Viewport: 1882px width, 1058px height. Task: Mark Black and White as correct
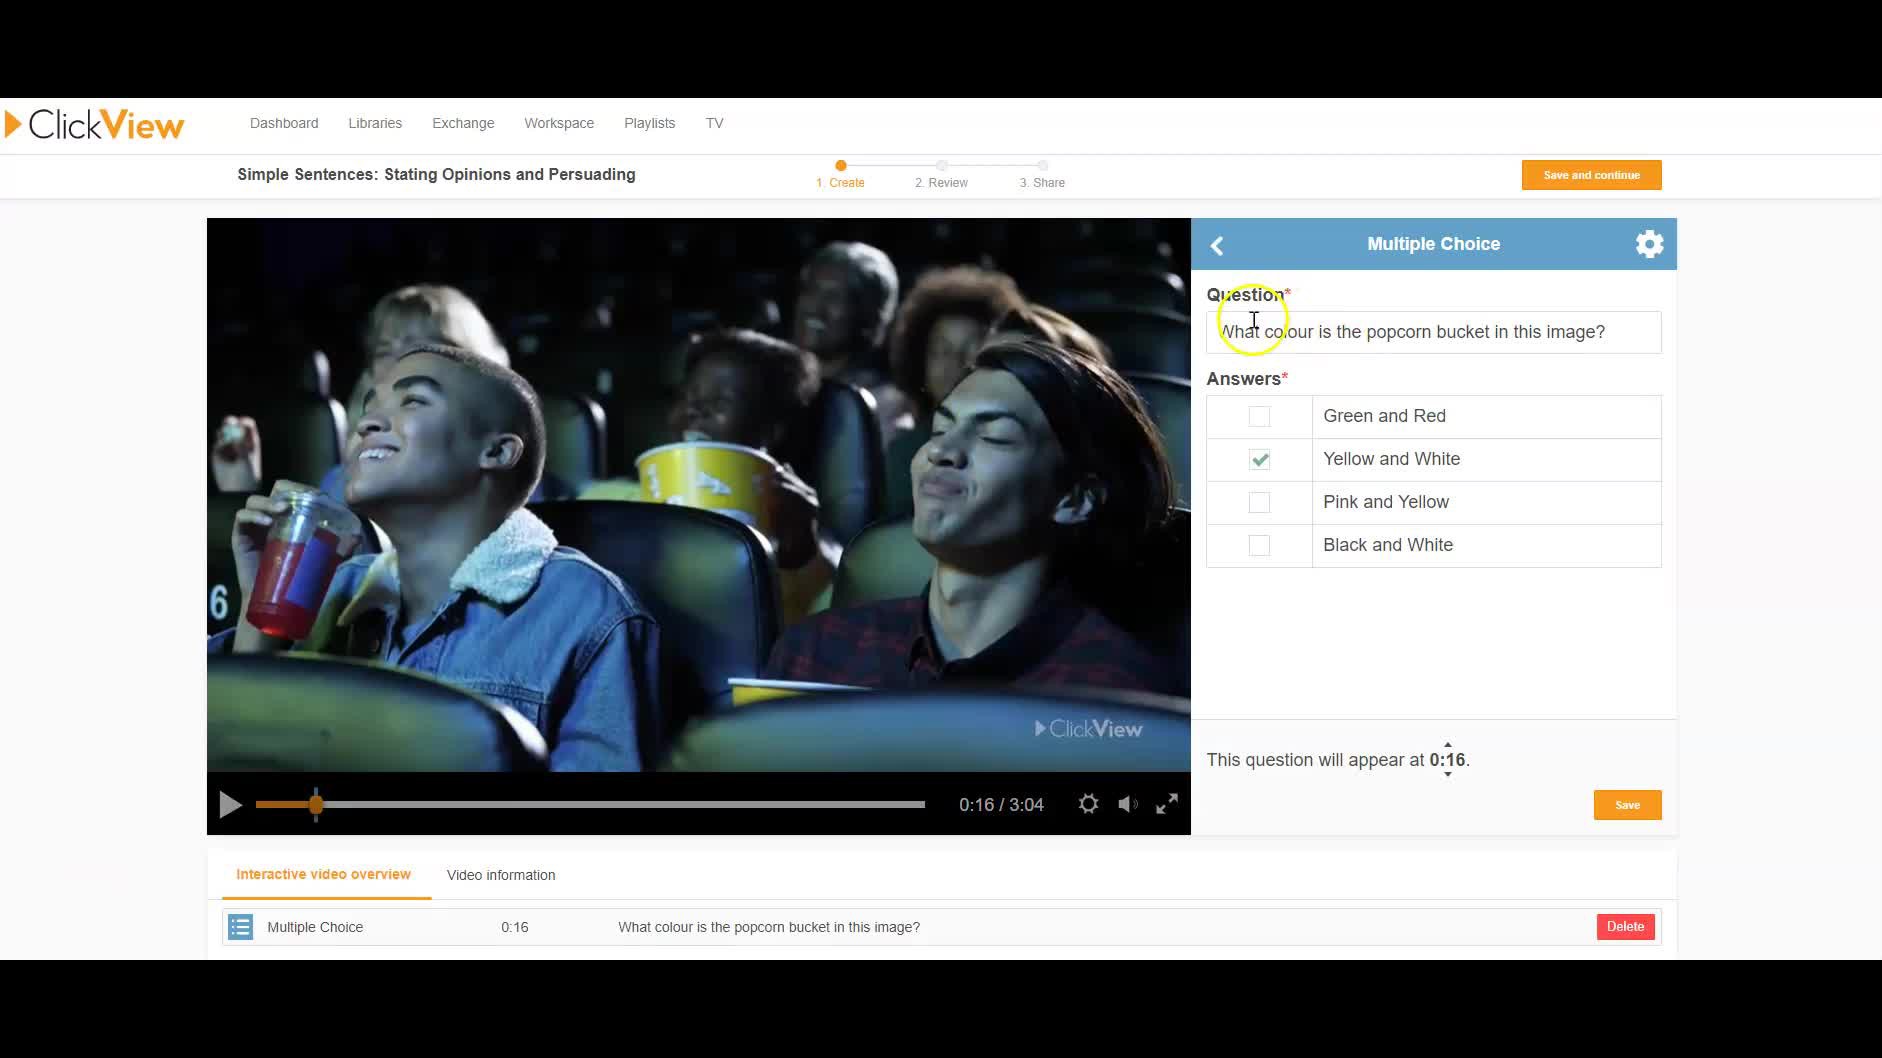tap(1258, 545)
